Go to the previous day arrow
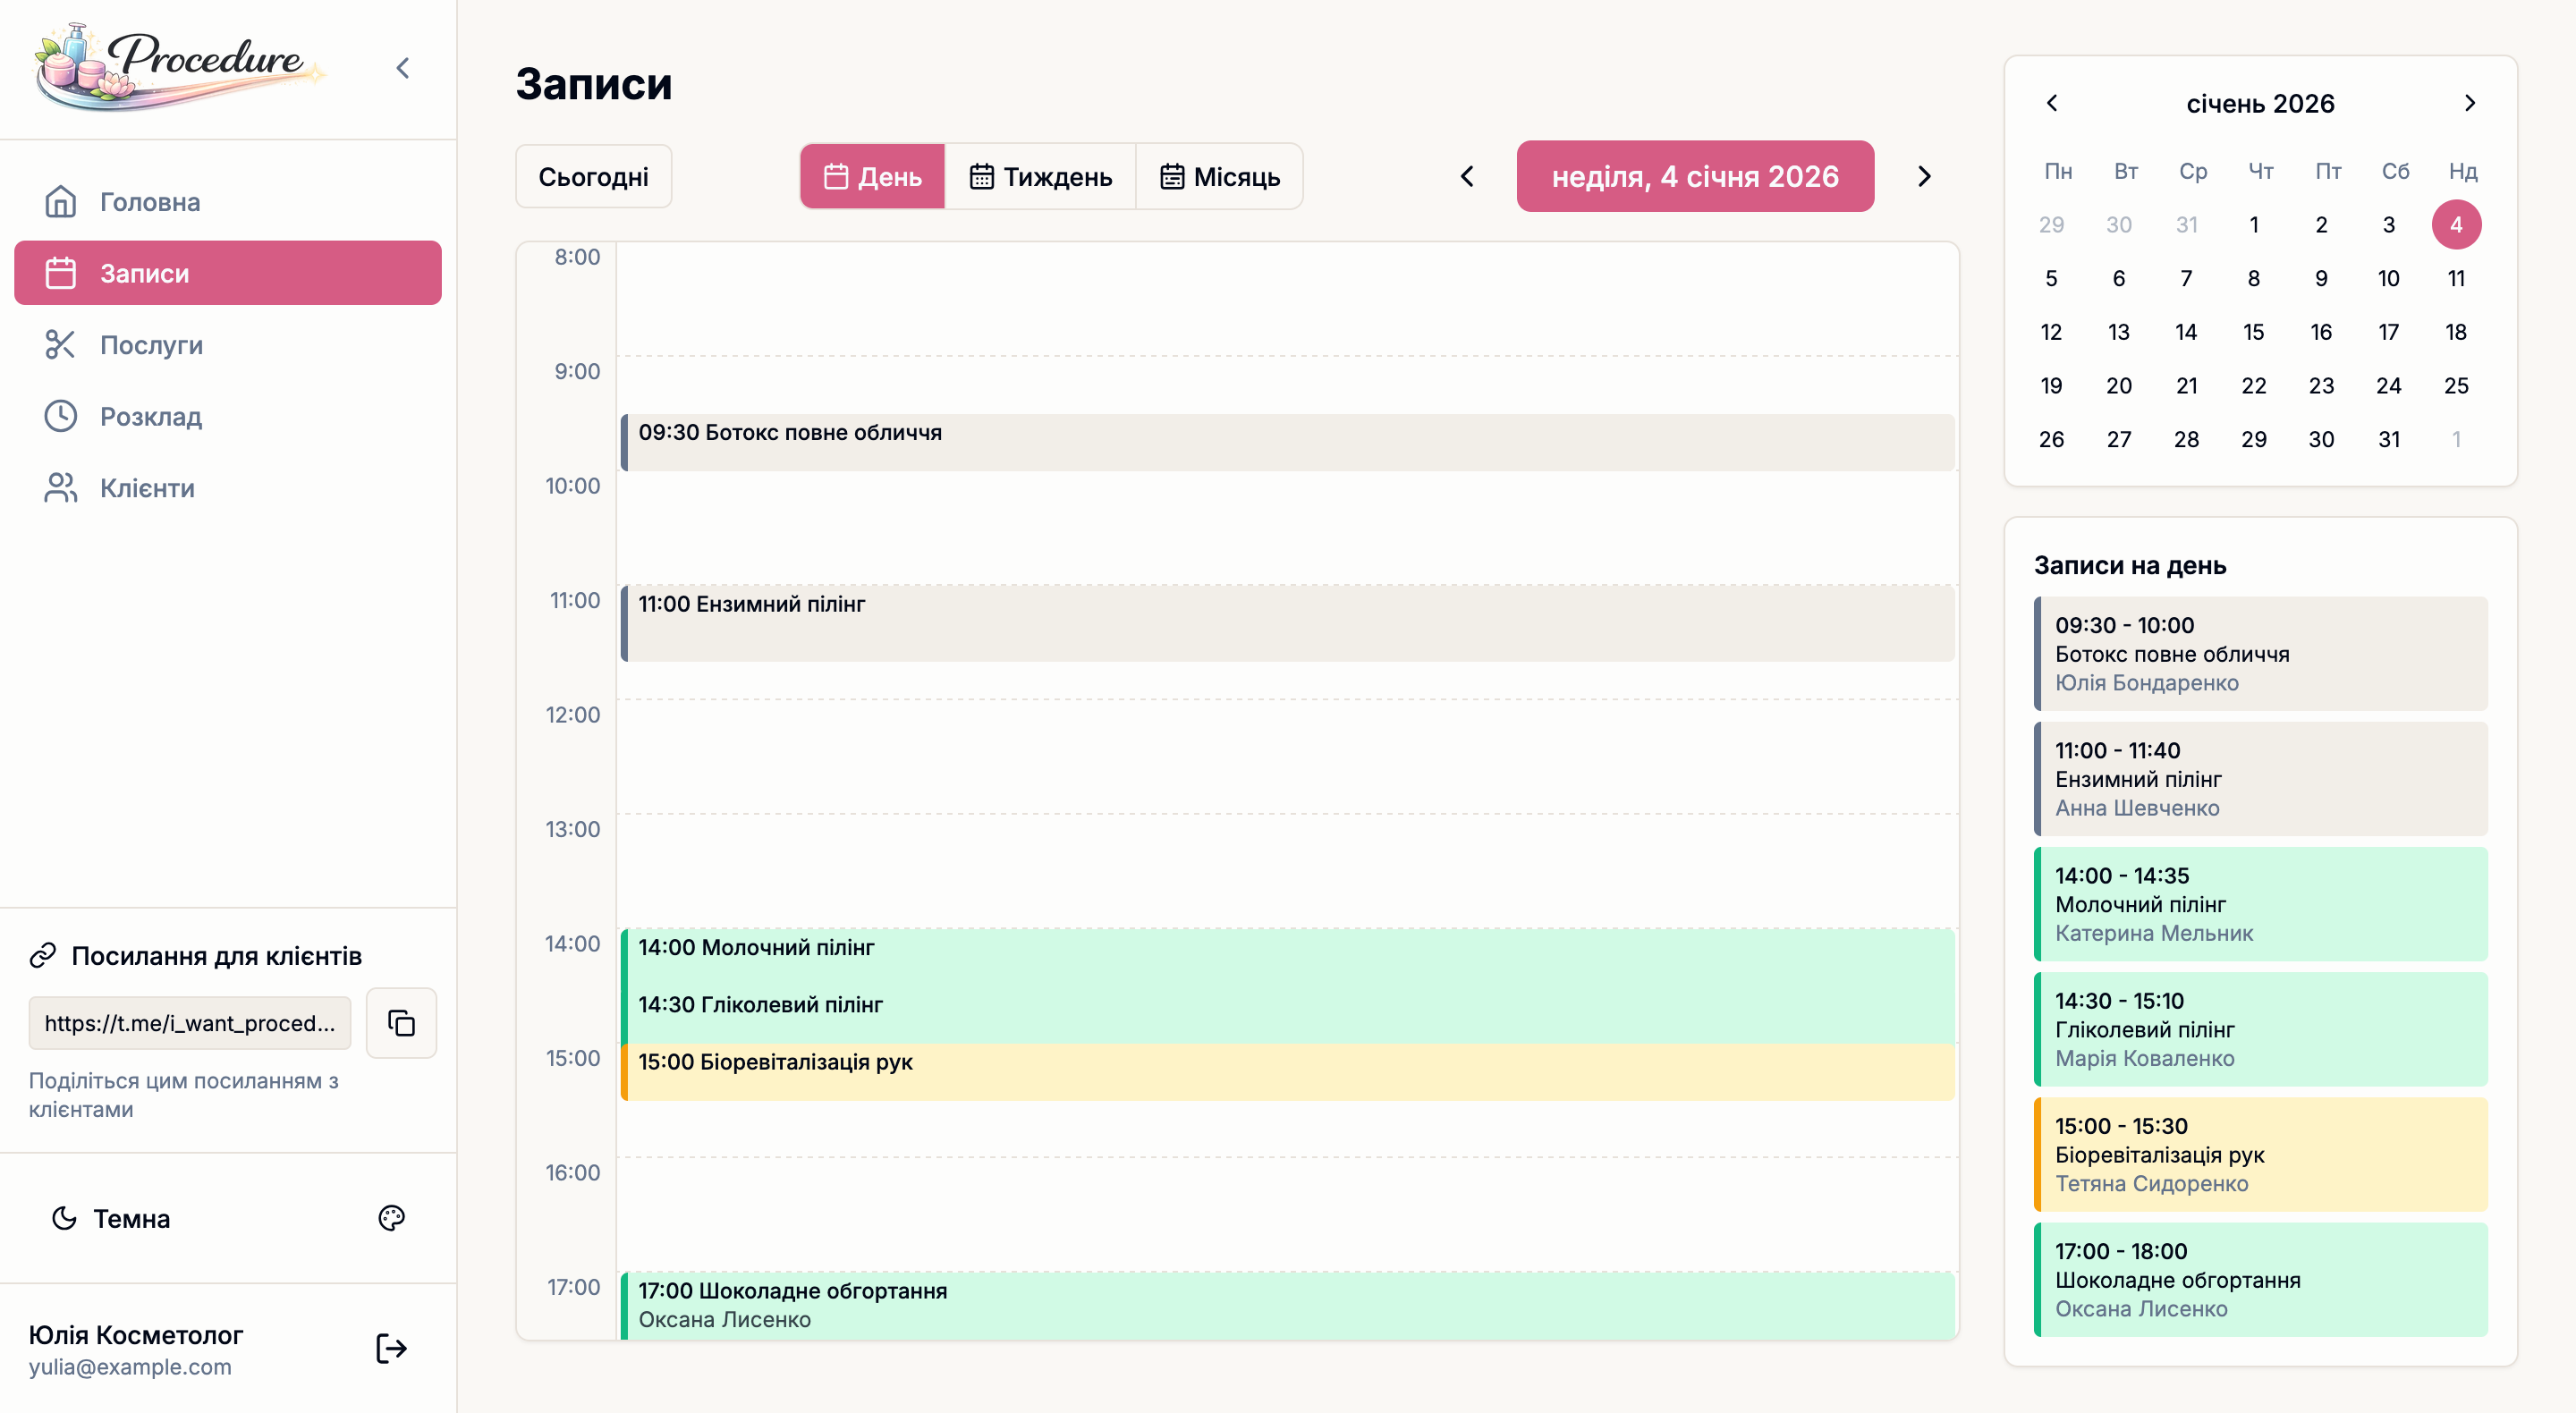Image resolution: width=2576 pixels, height=1413 pixels. coord(1466,177)
